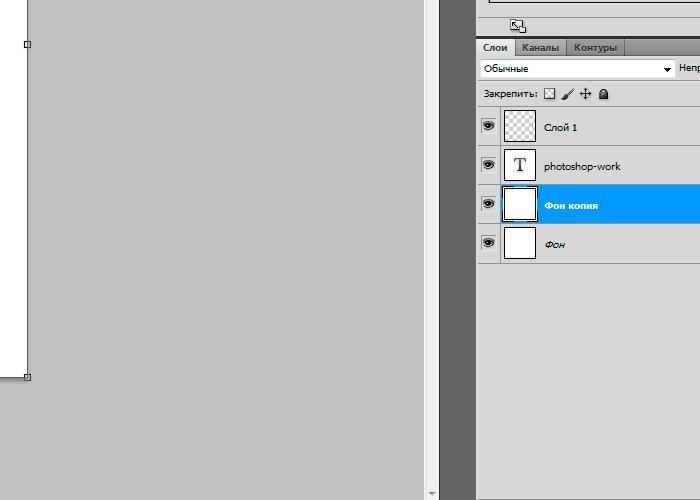Select the layer named photoshop-work
This screenshot has width=700, height=500.
pyautogui.click(x=582, y=167)
